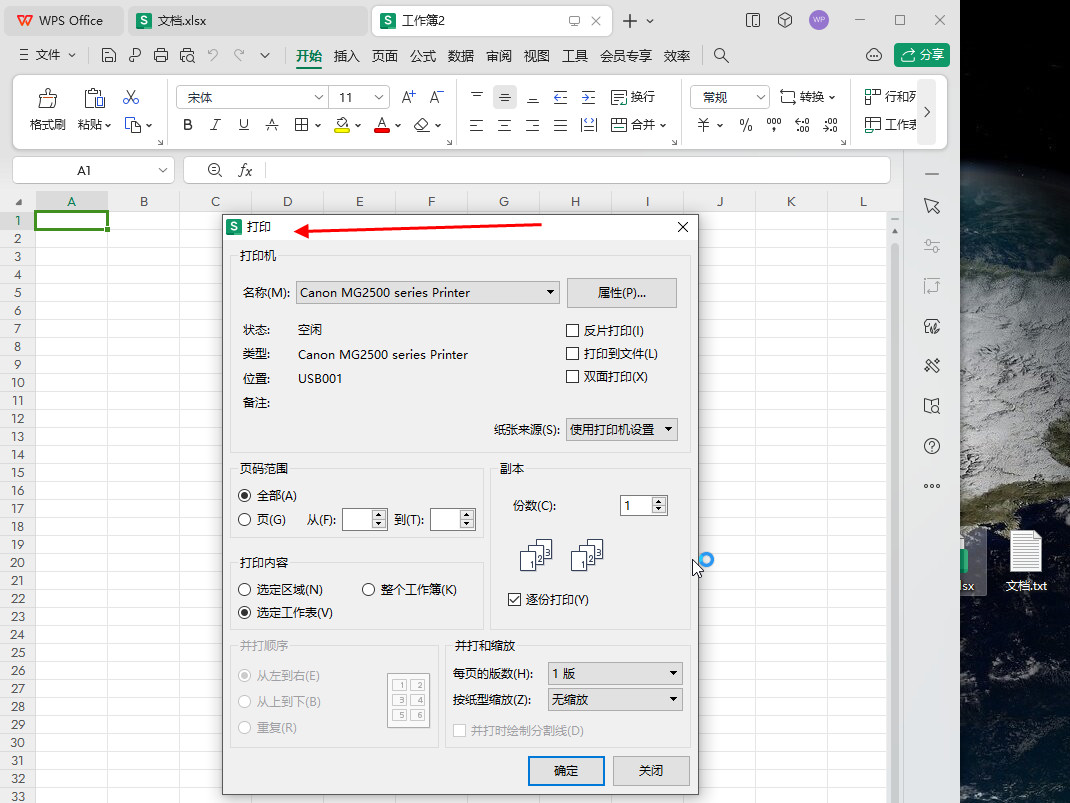
Task: Switch to the 公式 ribbon tab
Action: coord(423,56)
